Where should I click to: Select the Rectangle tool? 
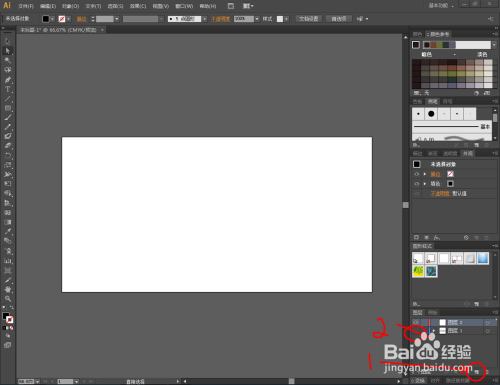(x=7, y=108)
